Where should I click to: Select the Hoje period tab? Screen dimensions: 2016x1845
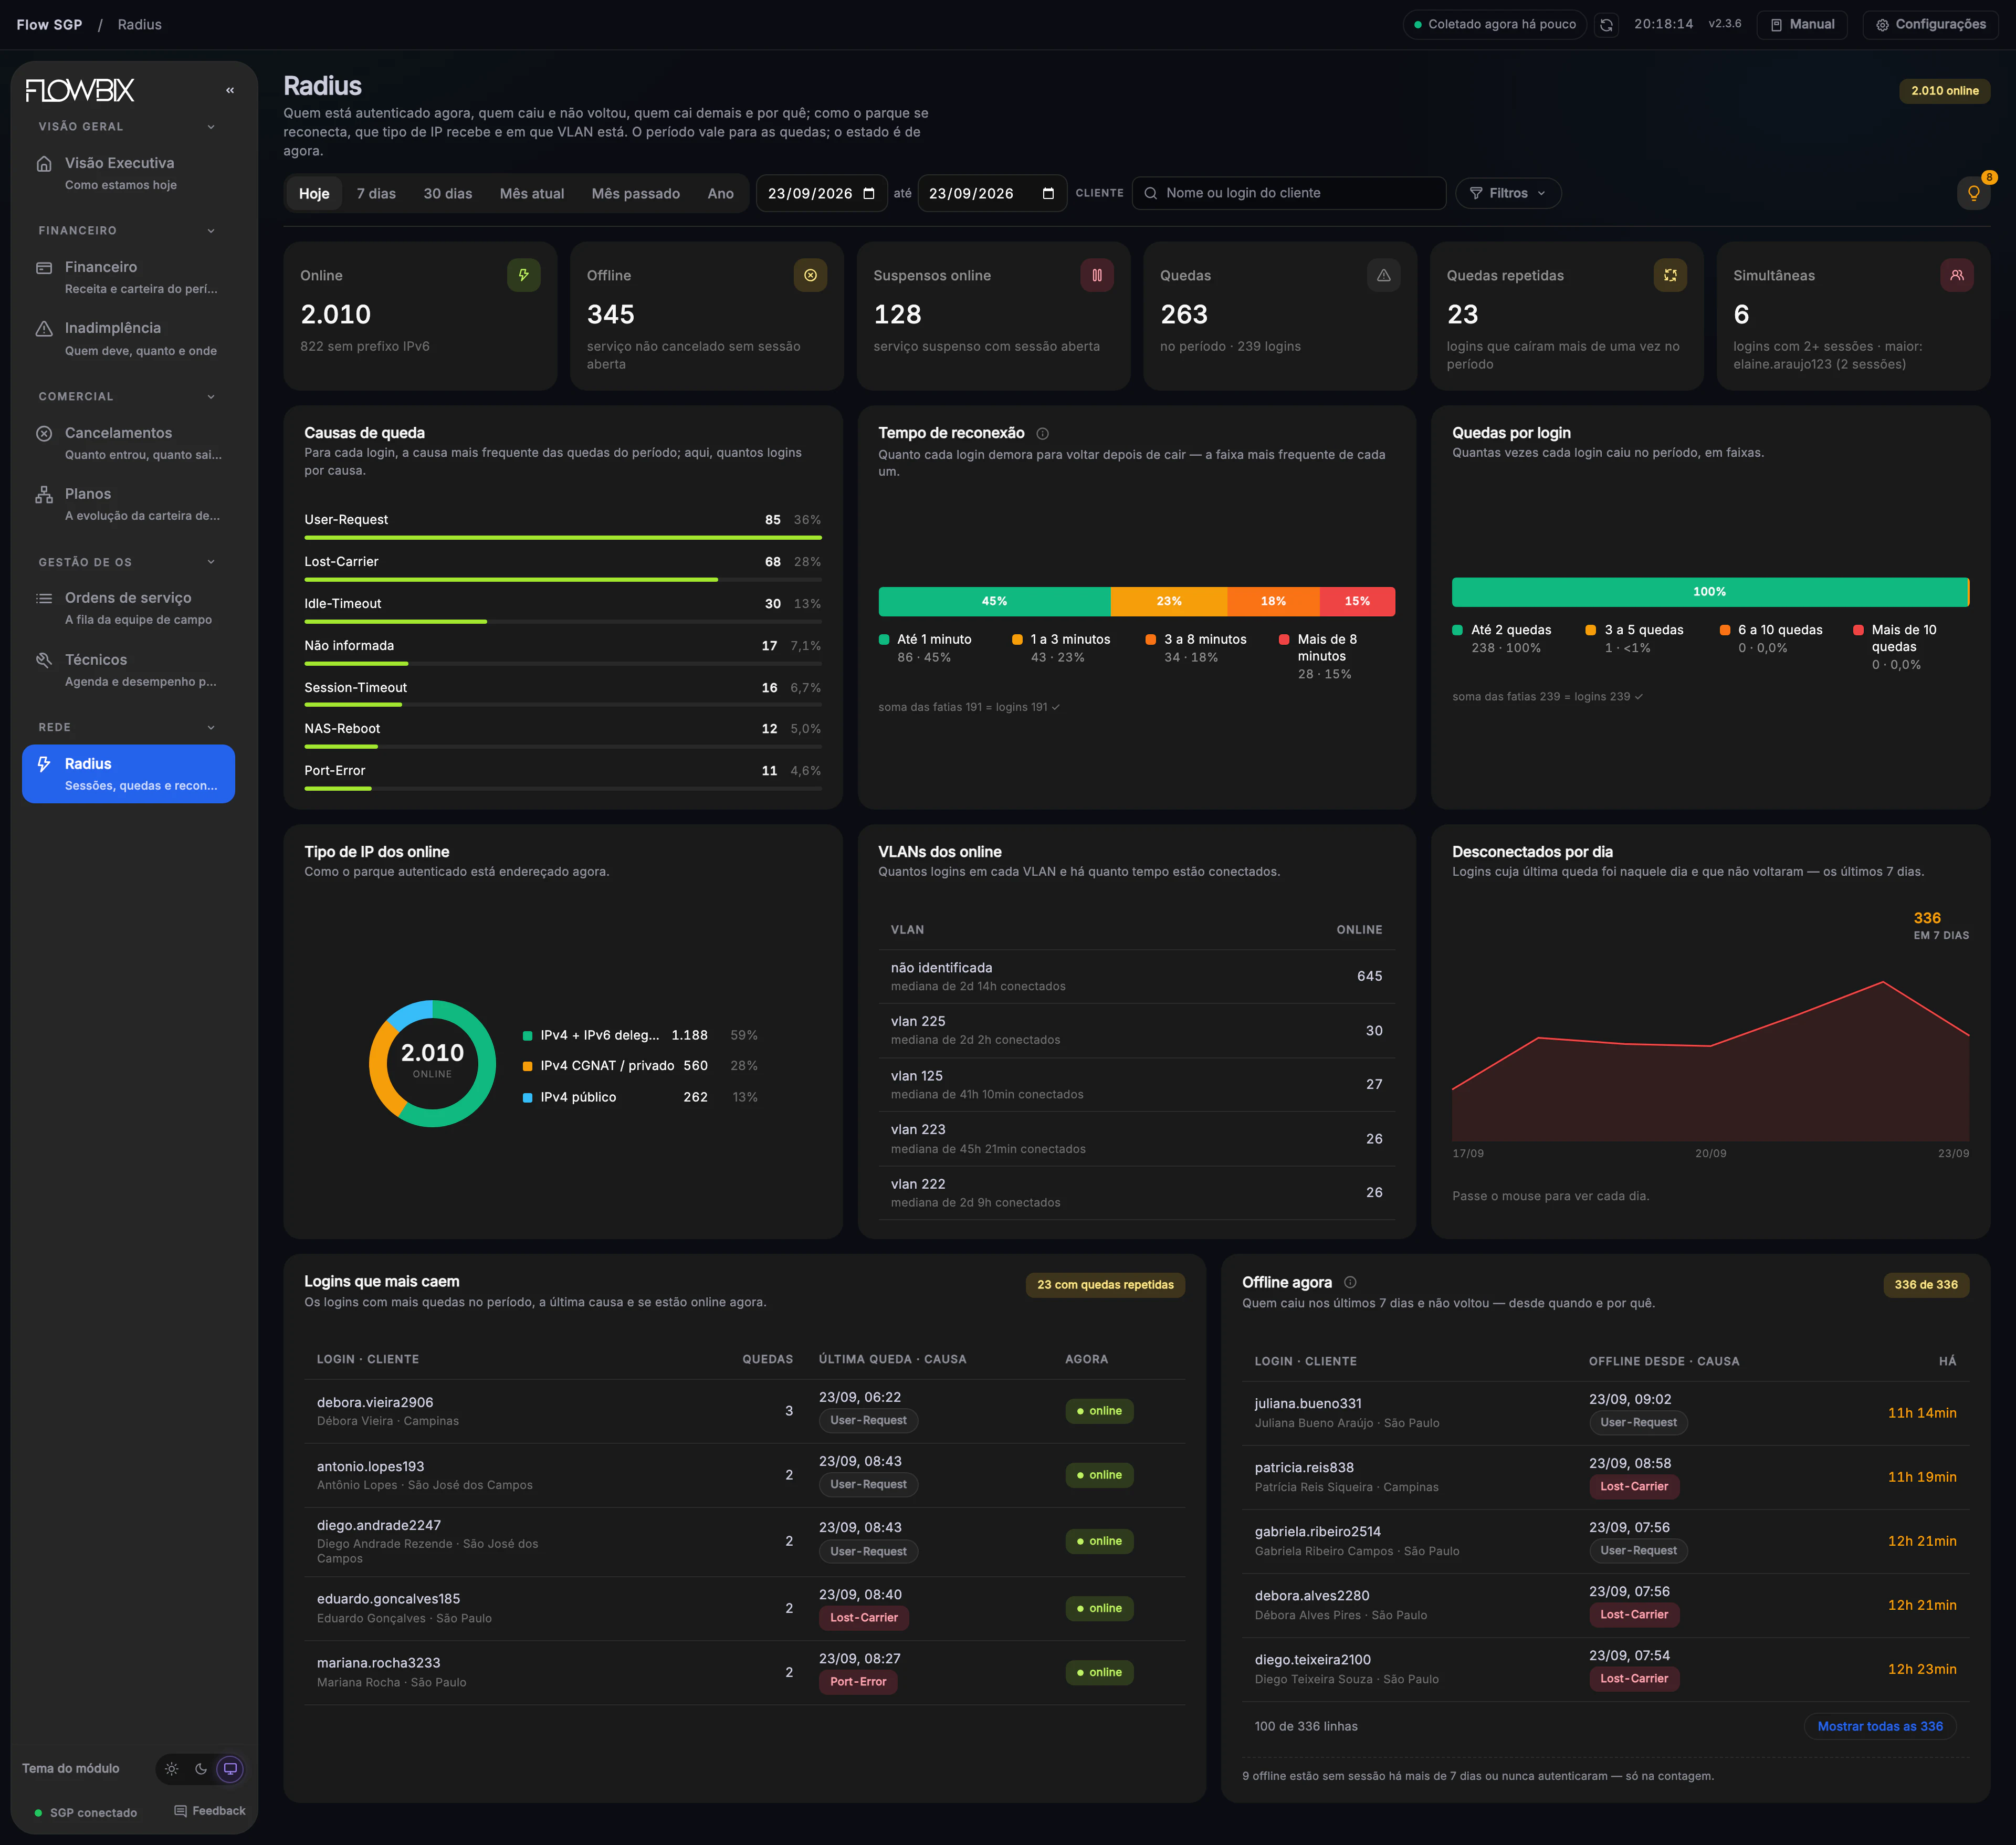(314, 193)
